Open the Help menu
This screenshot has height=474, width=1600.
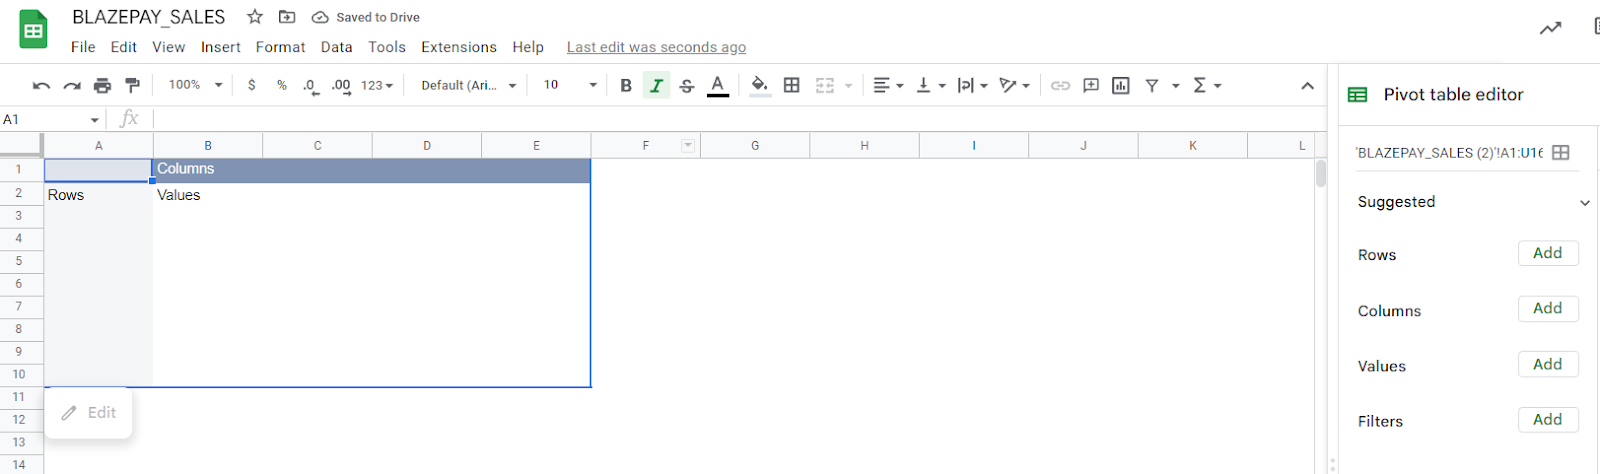pyautogui.click(x=528, y=47)
